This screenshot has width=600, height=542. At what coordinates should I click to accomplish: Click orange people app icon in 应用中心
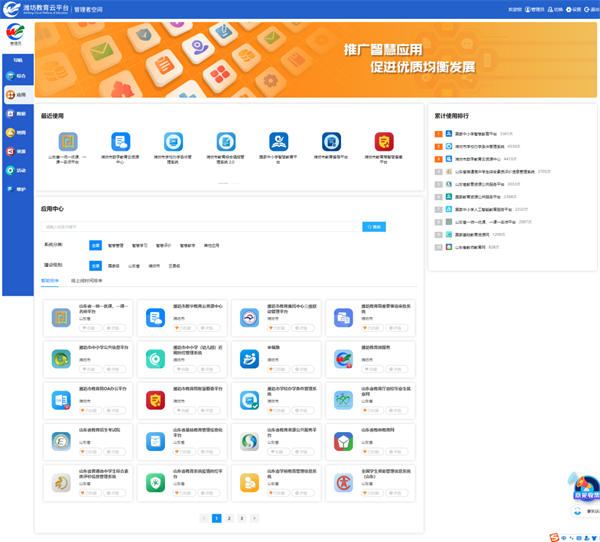(x=249, y=483)
